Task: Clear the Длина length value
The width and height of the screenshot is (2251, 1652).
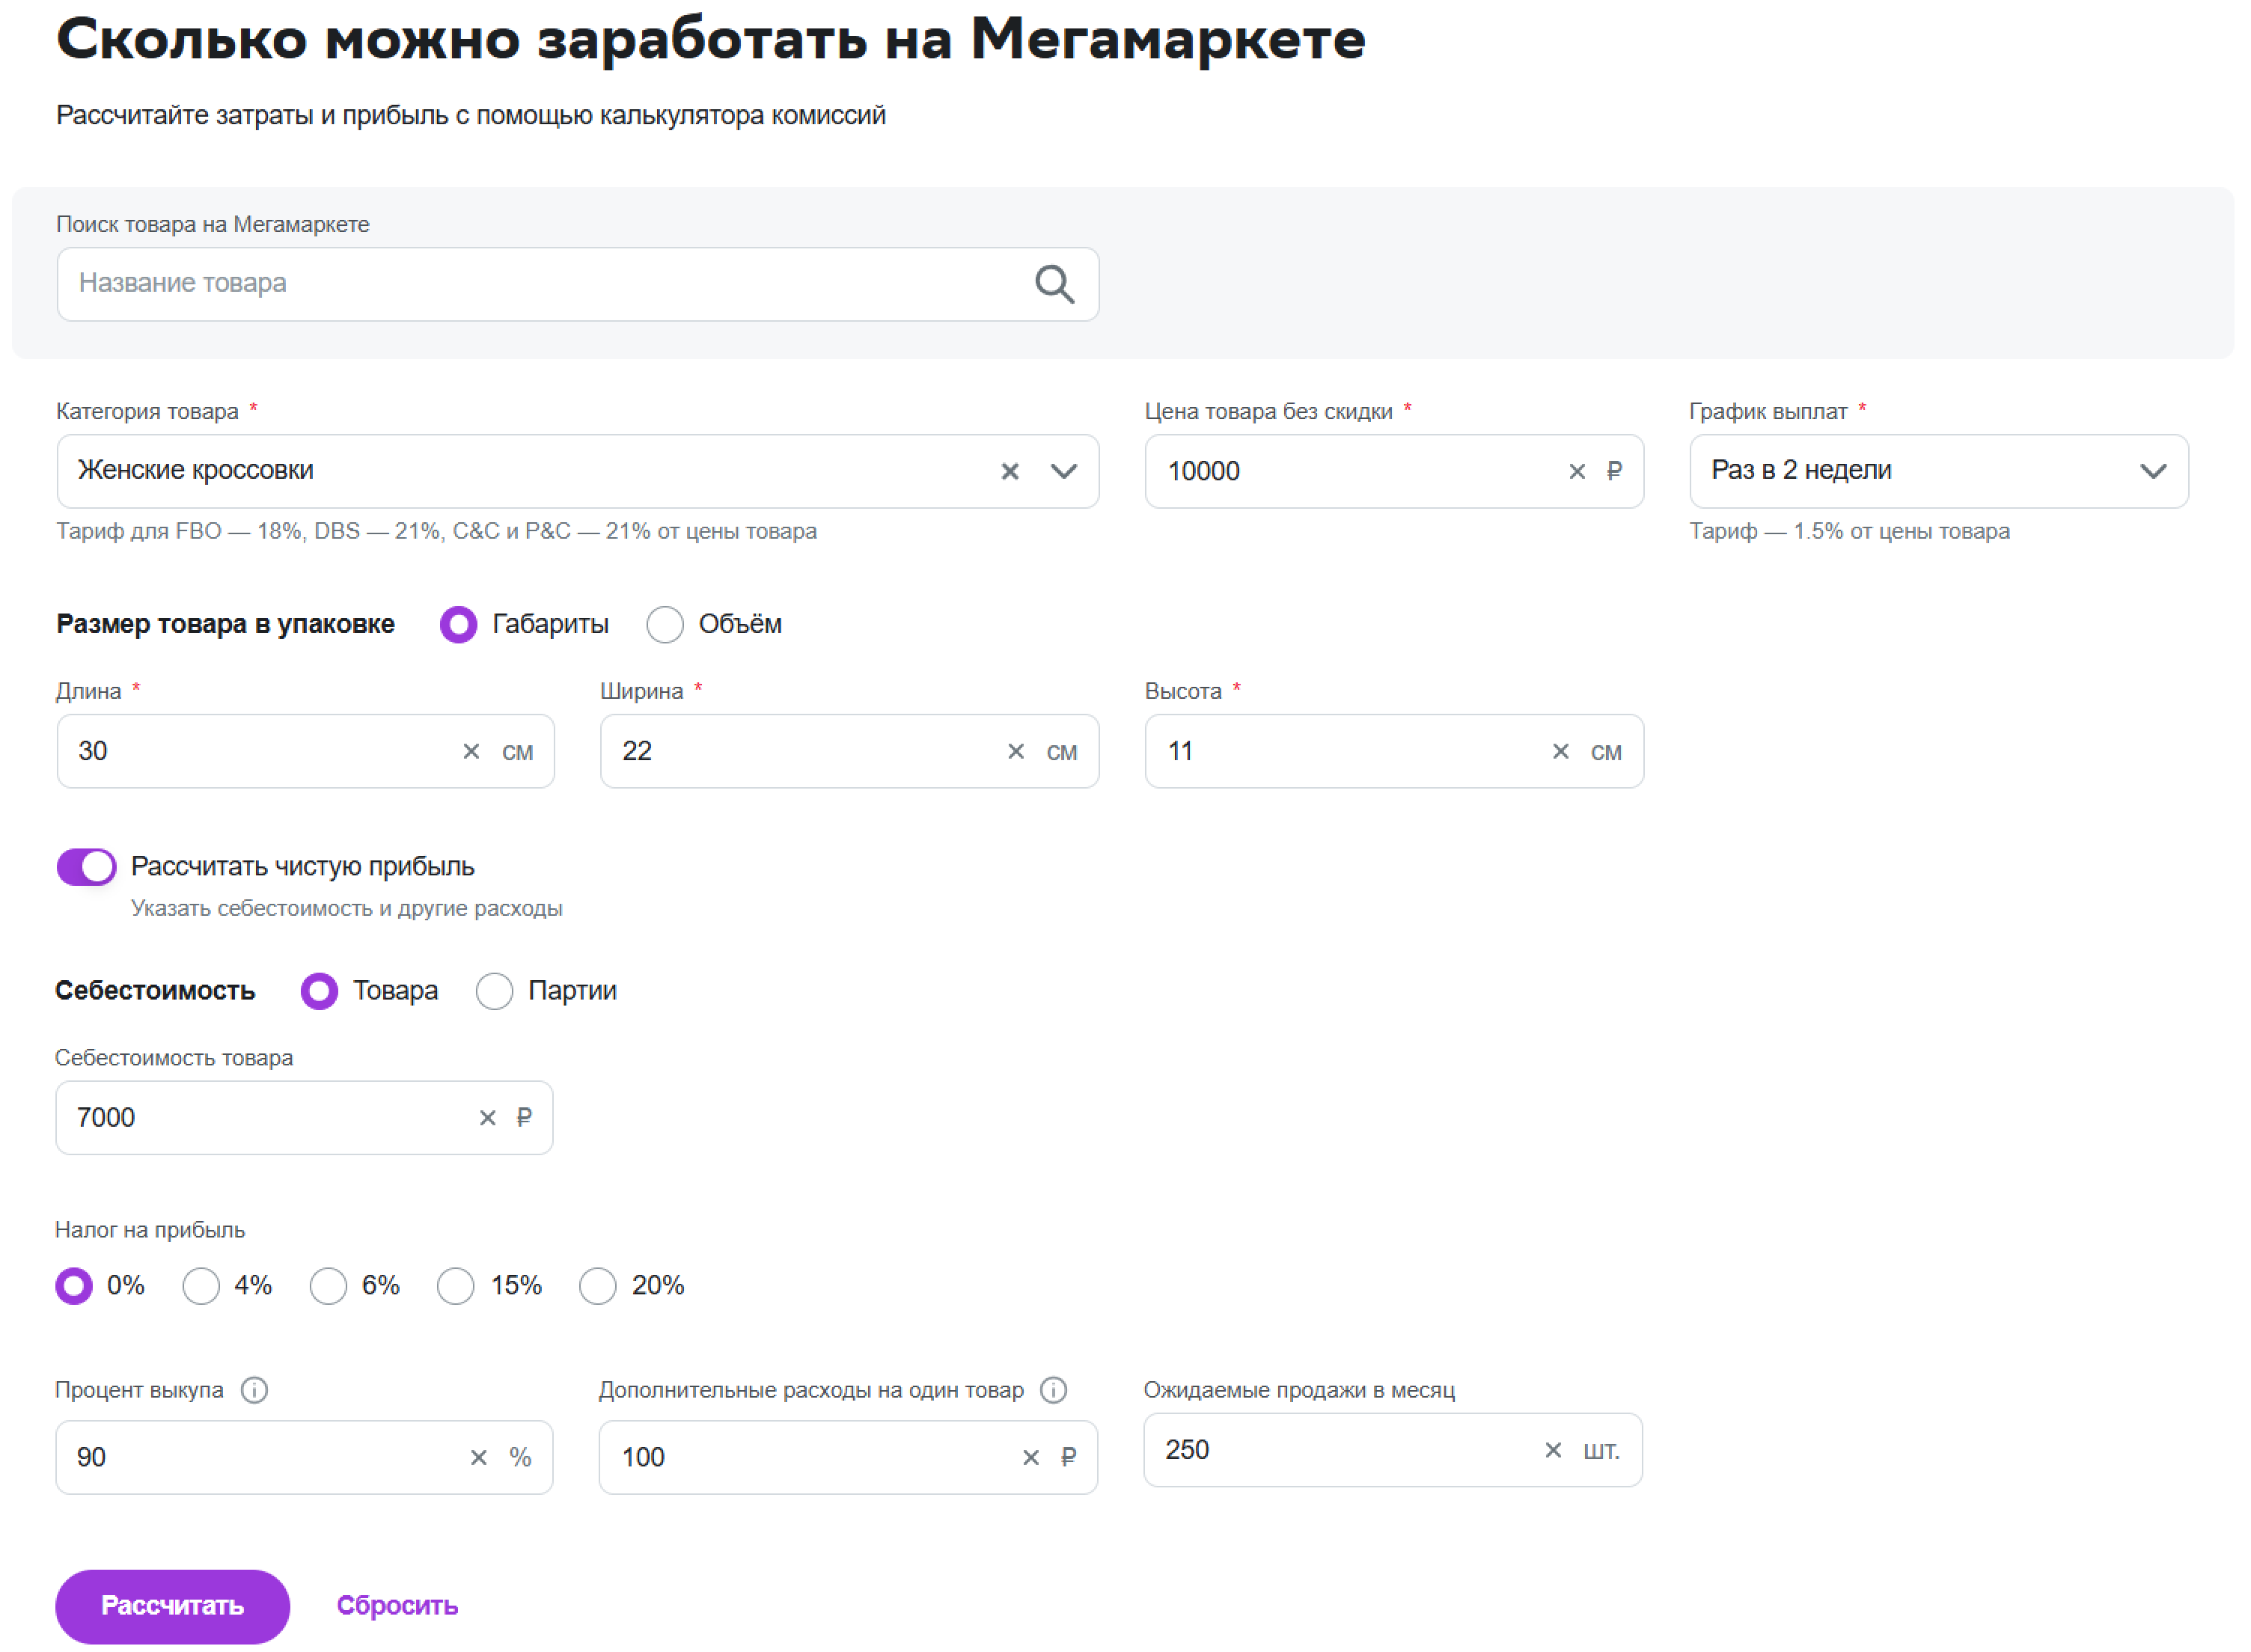Action: tap(471, 751)
